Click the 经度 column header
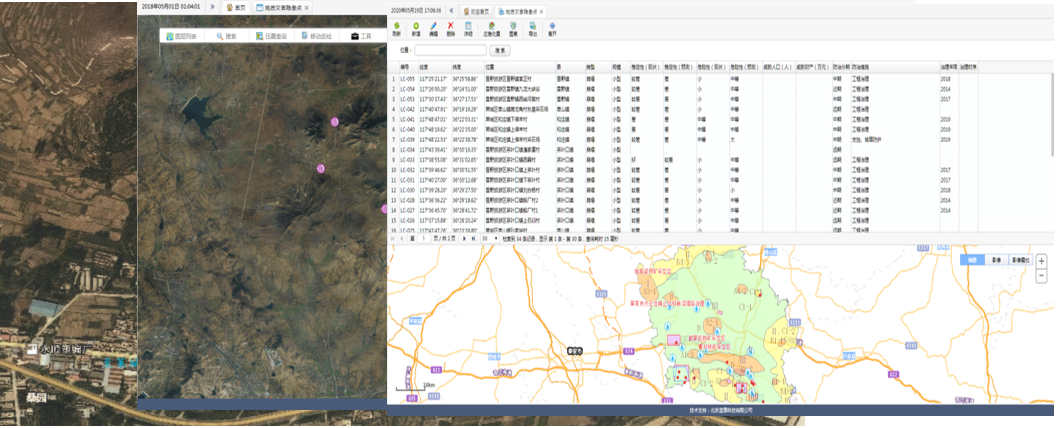Viewport: 1064px width, 428px height. pos(434,66)
